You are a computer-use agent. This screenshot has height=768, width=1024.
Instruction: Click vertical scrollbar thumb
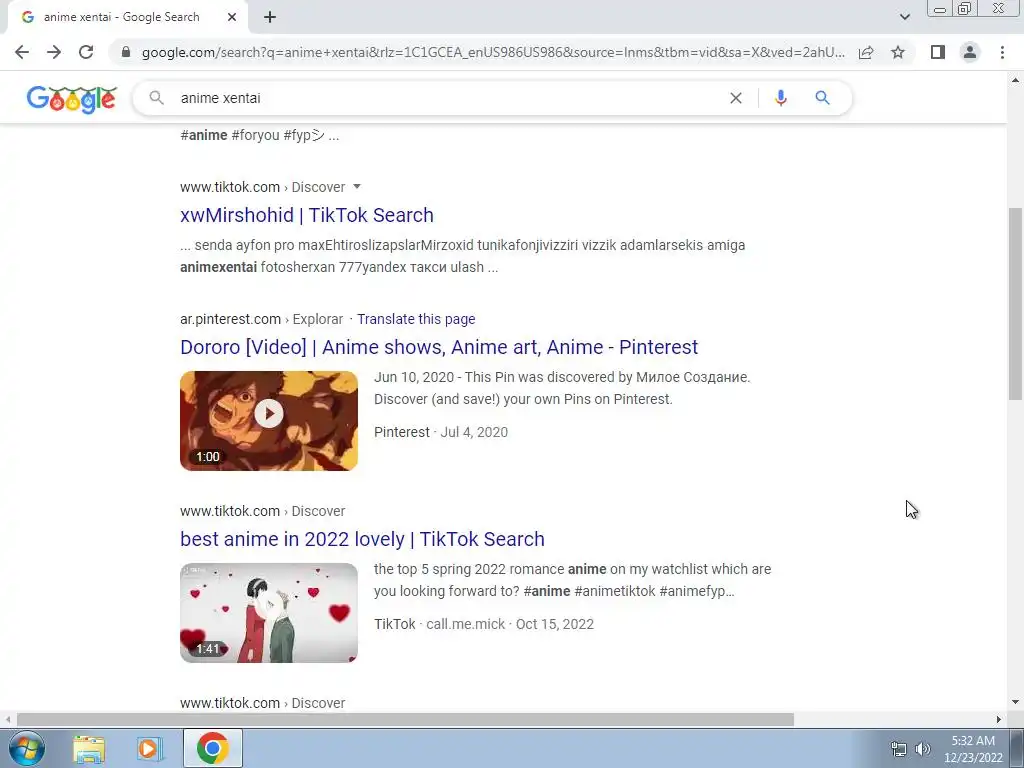point(1015,304)
